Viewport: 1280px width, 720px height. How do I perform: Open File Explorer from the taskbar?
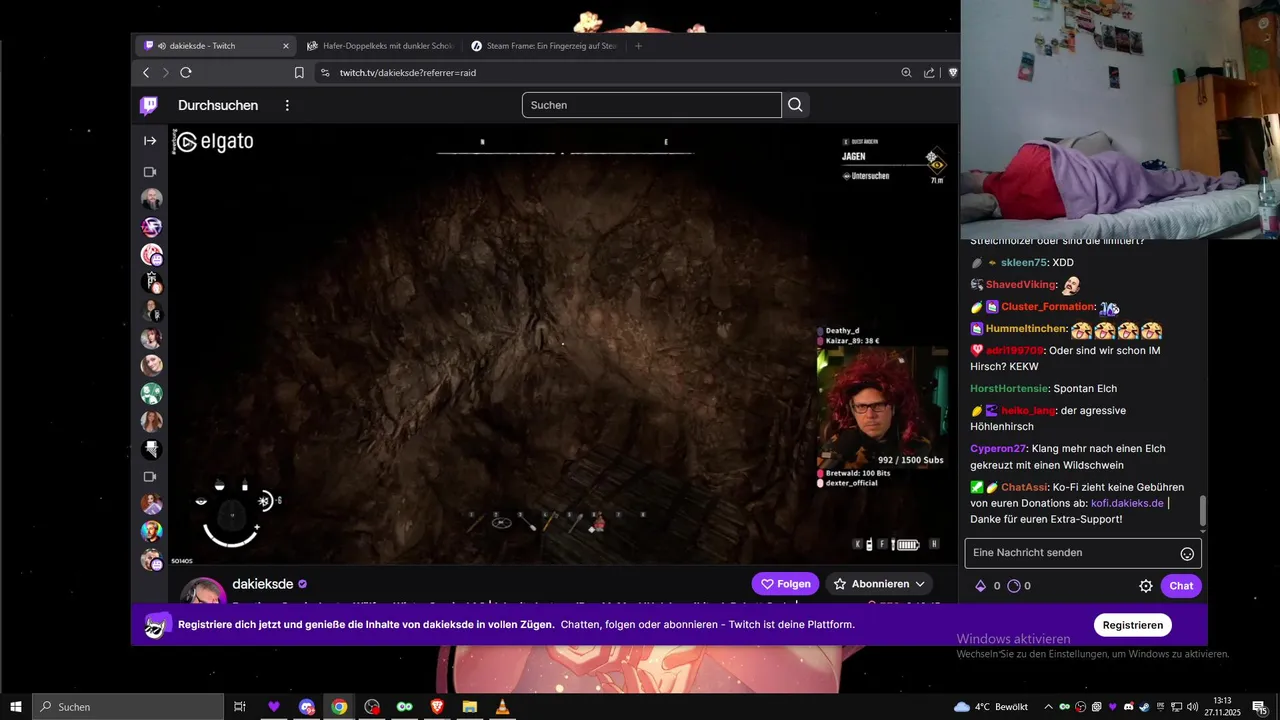[x=469, y=707]
